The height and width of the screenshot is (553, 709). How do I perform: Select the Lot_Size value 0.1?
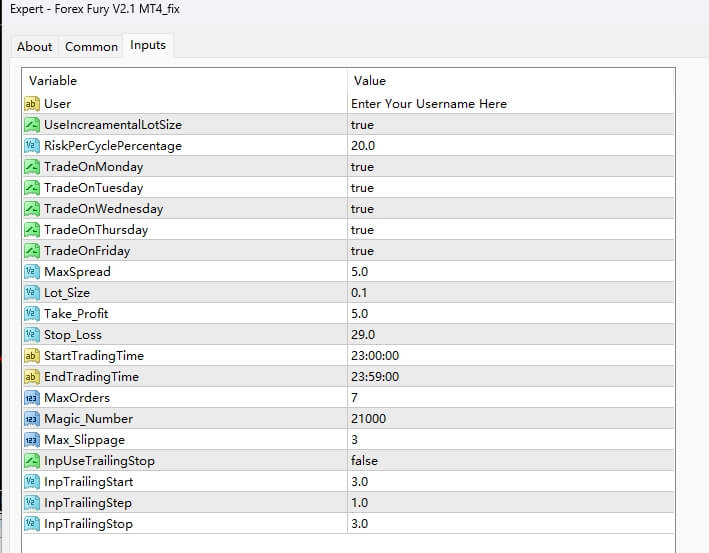pos(359,293)
